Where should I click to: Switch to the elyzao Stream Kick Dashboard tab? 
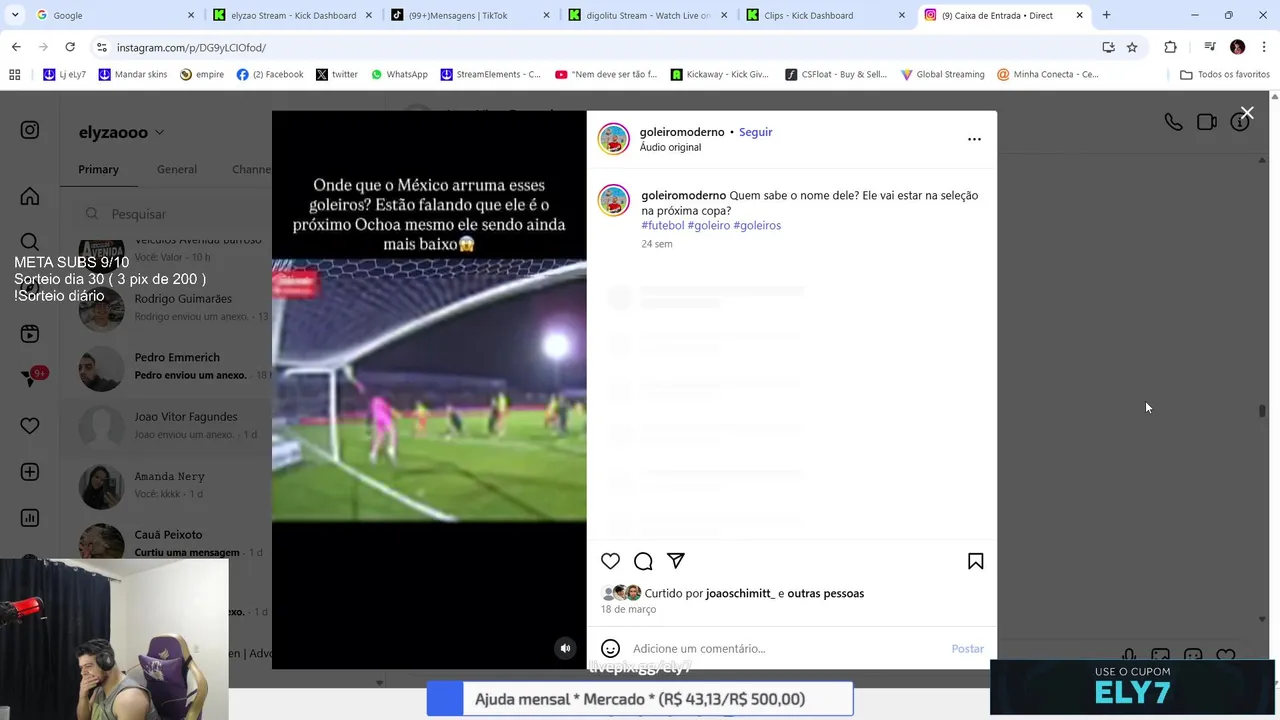(x=290, y=15)
